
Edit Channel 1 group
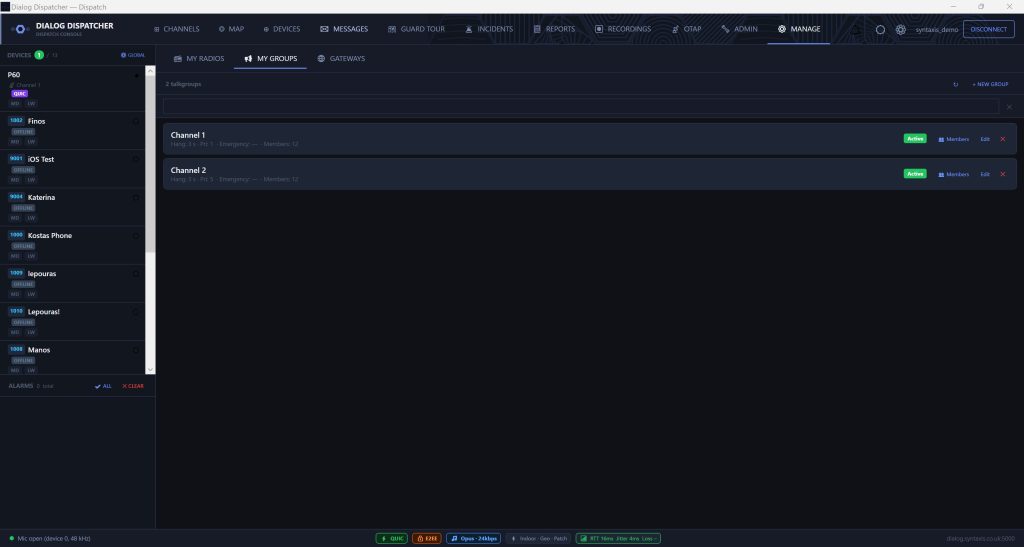[985, 139]
